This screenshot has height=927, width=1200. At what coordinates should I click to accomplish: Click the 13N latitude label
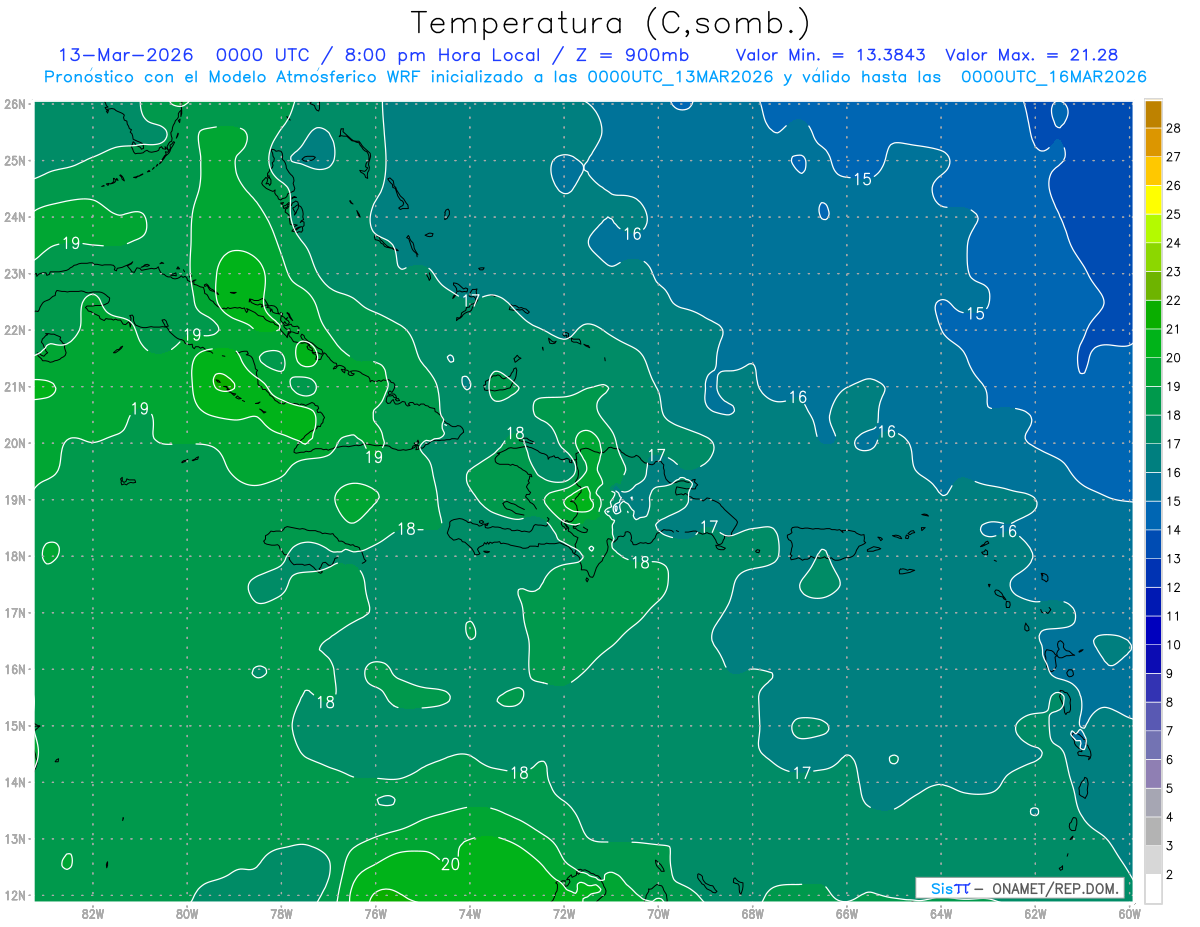pyautogui.click(x=14, y=839)
